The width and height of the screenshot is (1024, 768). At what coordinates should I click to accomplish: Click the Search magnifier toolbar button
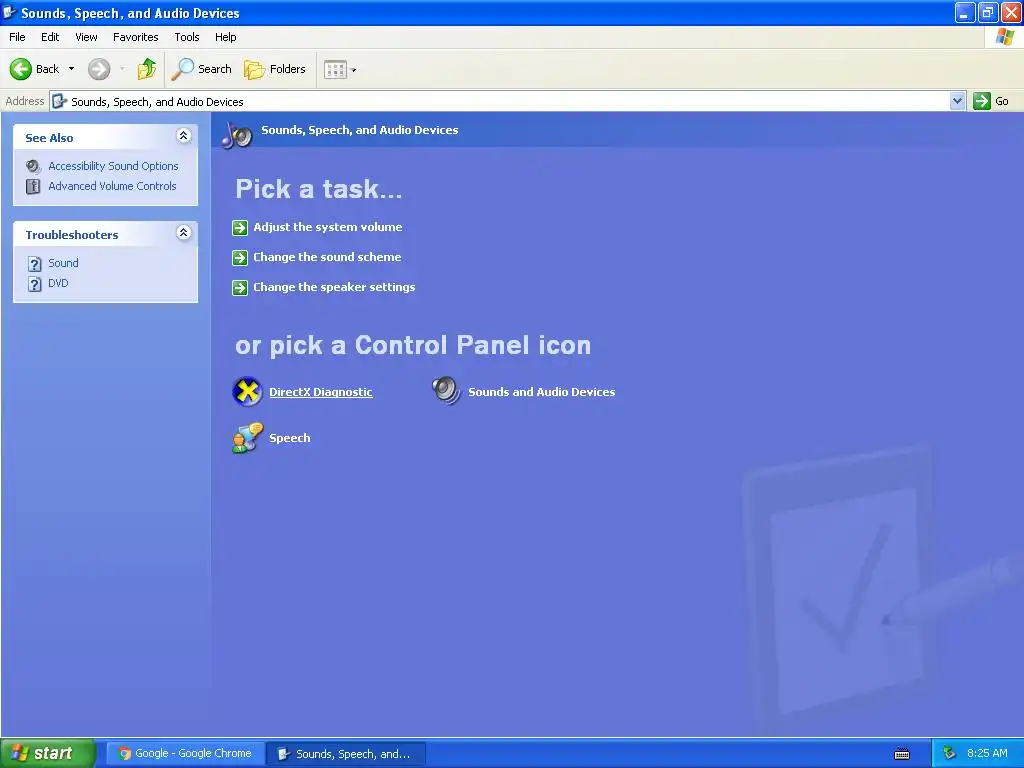(x=201, y=69)
